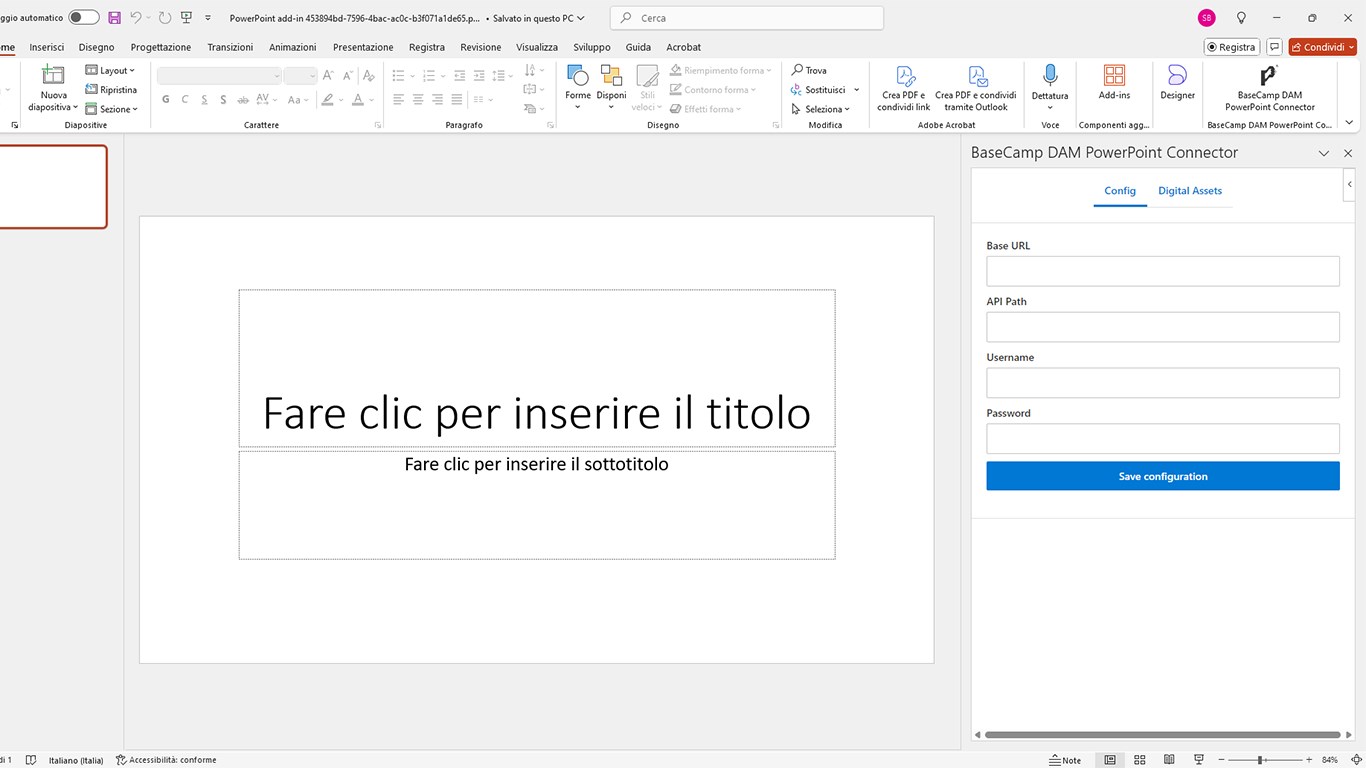This screenshot has height=768, width=1366.
Task: Open the comments pane icon
Action: pos(1274,47)
